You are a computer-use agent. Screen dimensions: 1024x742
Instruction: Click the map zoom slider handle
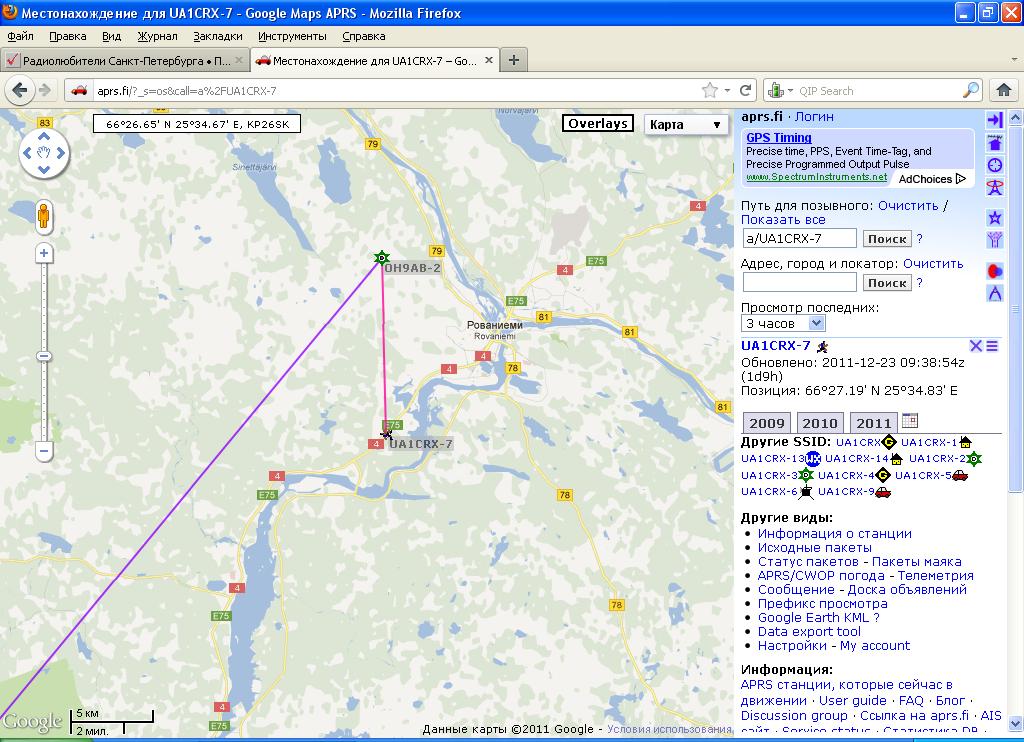click(44, 356)
